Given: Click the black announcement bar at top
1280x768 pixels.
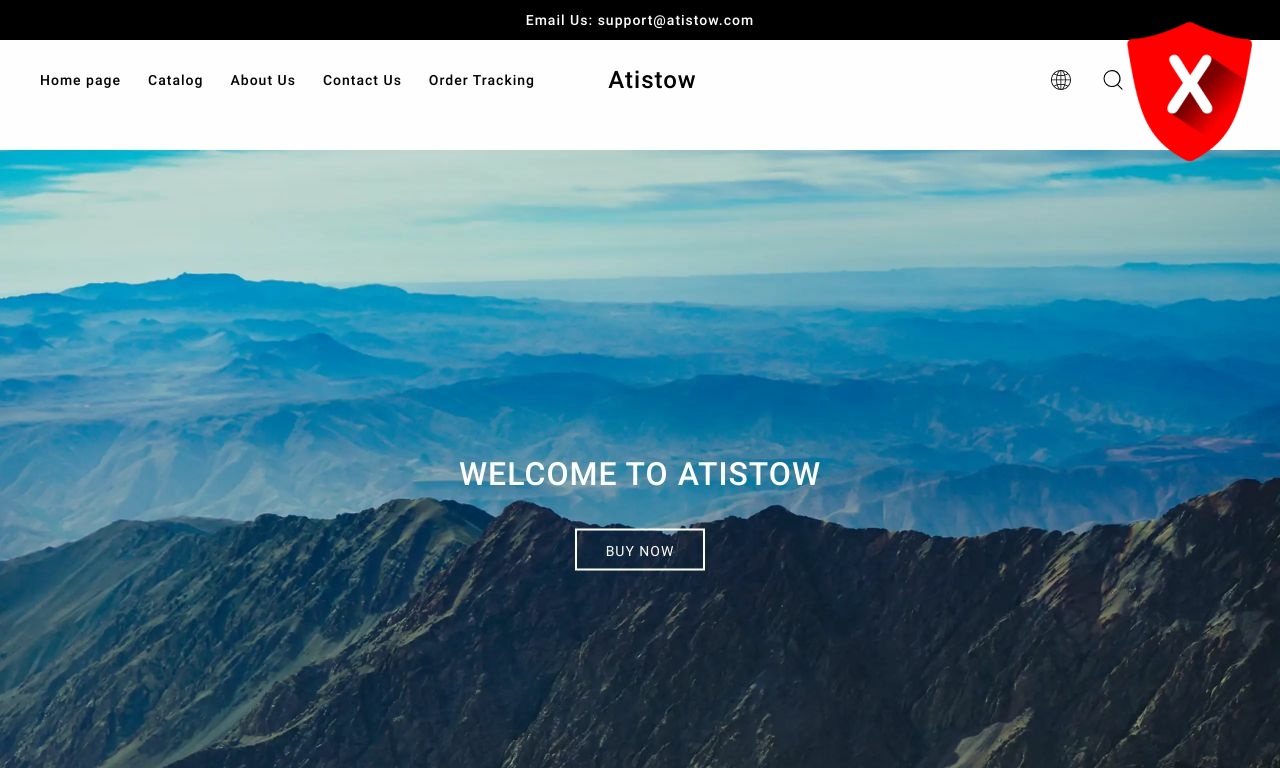Looking at the screenshot, I should click(640, 20).
